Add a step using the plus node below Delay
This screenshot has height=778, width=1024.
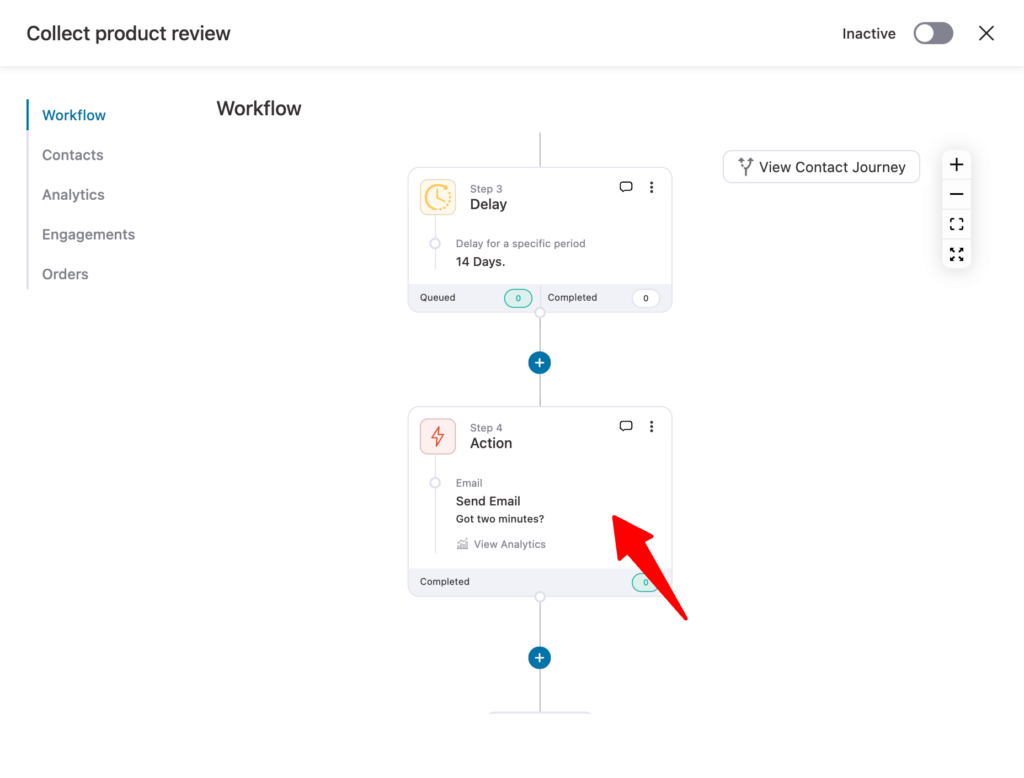[x=539, y=362]
